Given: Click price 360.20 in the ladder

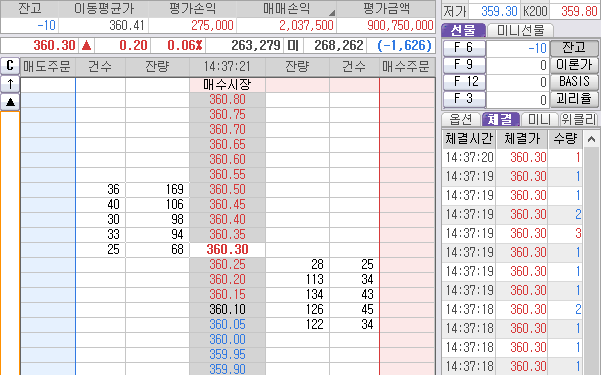Looking at the screenshot, I should click(x=227, y=280).
